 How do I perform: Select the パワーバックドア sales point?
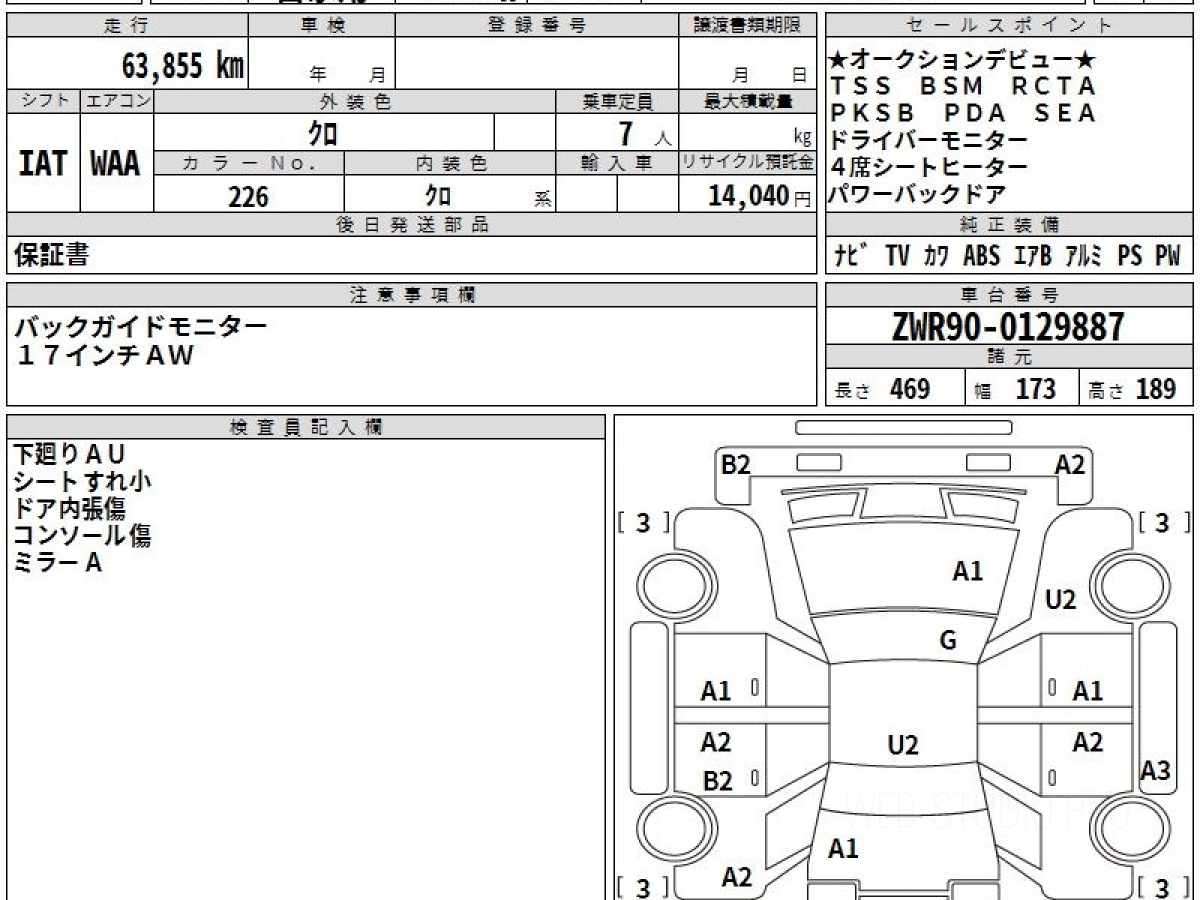tap(918, 194)
